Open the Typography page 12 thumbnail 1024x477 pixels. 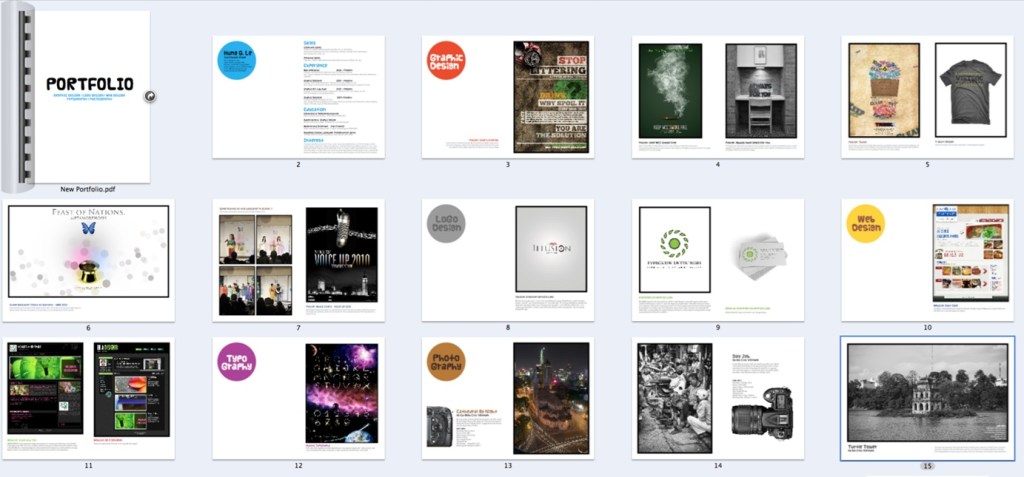298,398
